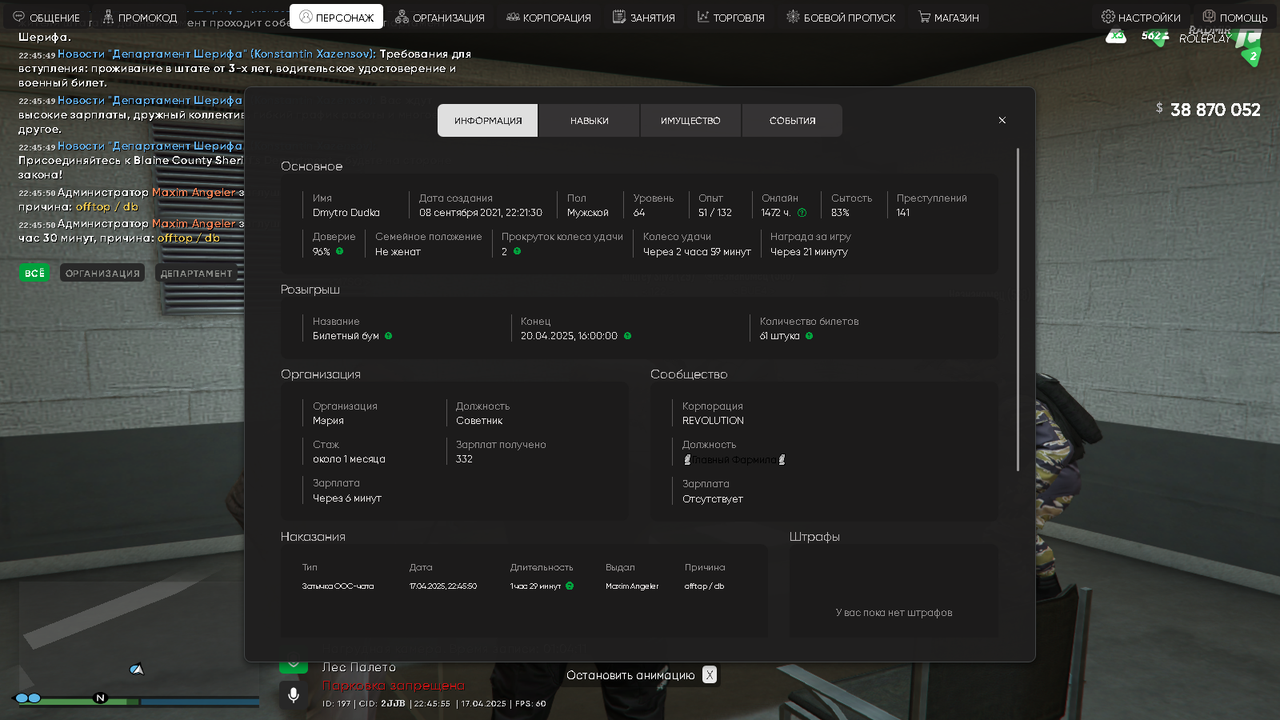The height and width of the screenshot is (720, 1280).
Task: Switch to the СОБЫТИЯ tab
Action: (x=792, y=120)
